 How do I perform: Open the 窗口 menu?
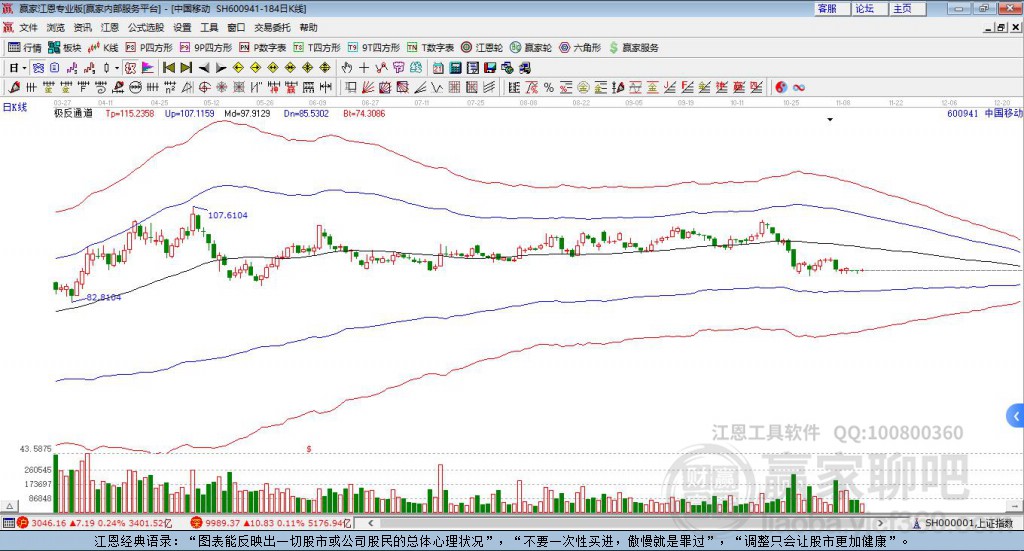[x=236, y=27]
